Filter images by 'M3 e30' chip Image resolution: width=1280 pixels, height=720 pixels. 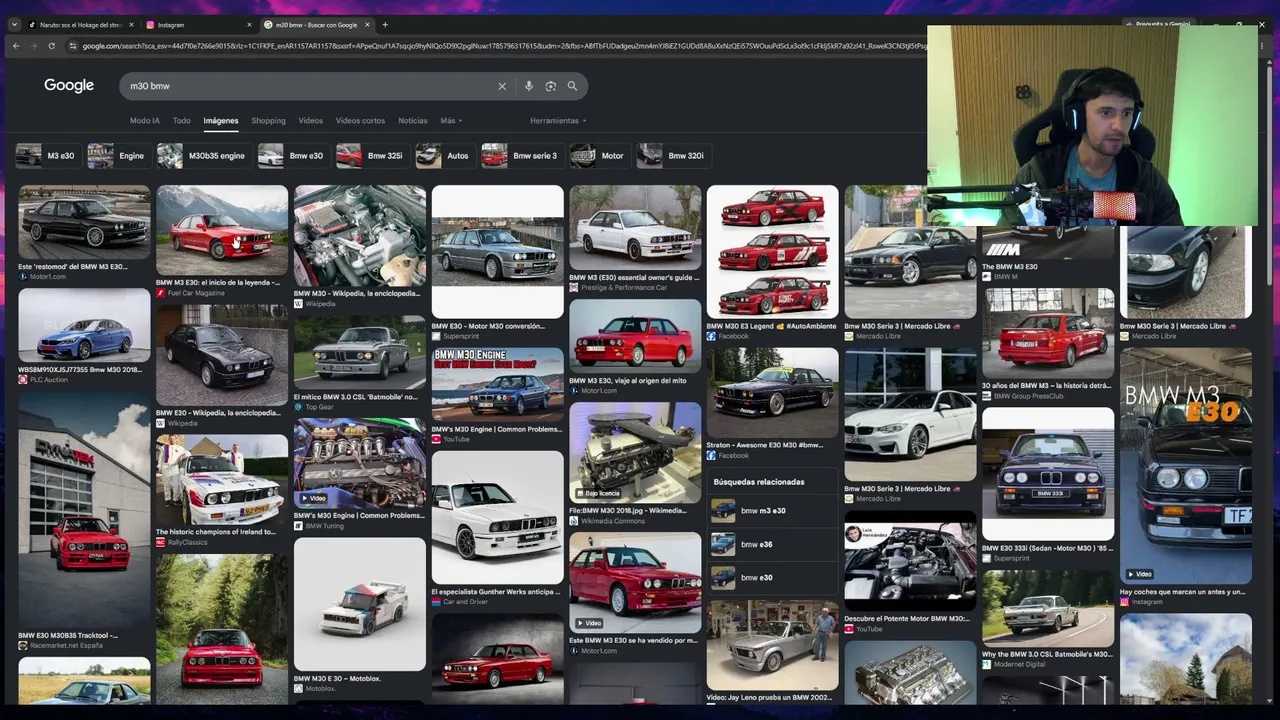(x=46, y=156)
